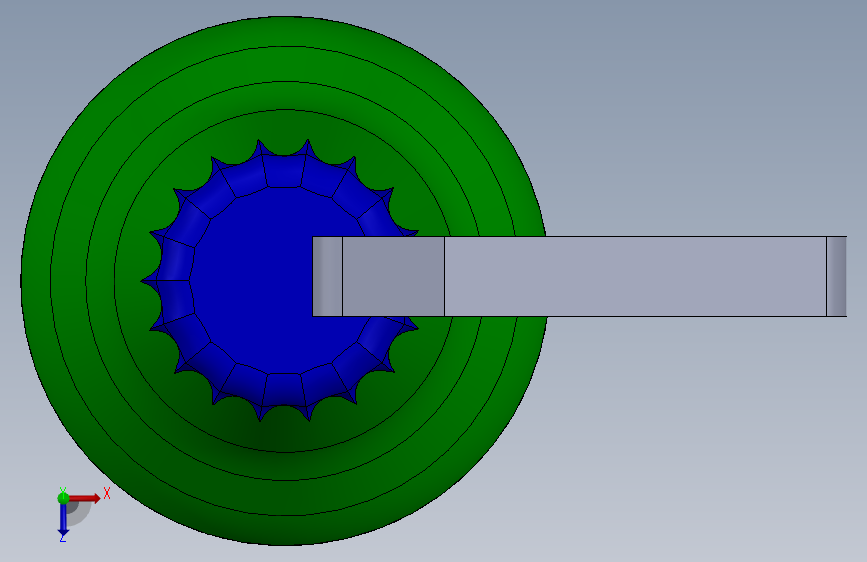The height and width of the screenshot is (562, 867).
Task: Click the blue Z axis arrow of triad
Action: (x=63, y=520)
